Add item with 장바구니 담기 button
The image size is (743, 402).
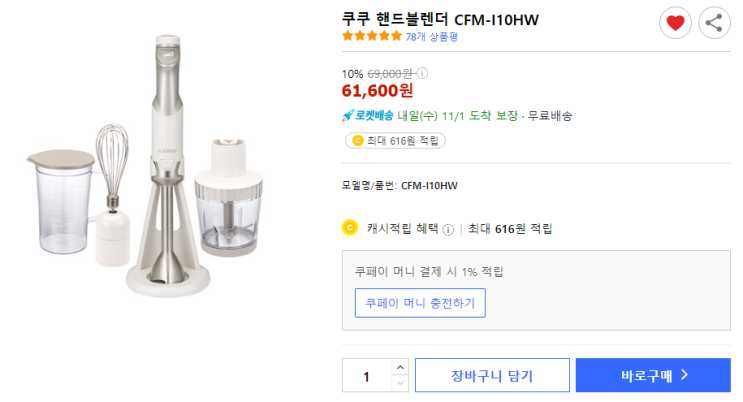pyautogui.click(x=492, y=376)
